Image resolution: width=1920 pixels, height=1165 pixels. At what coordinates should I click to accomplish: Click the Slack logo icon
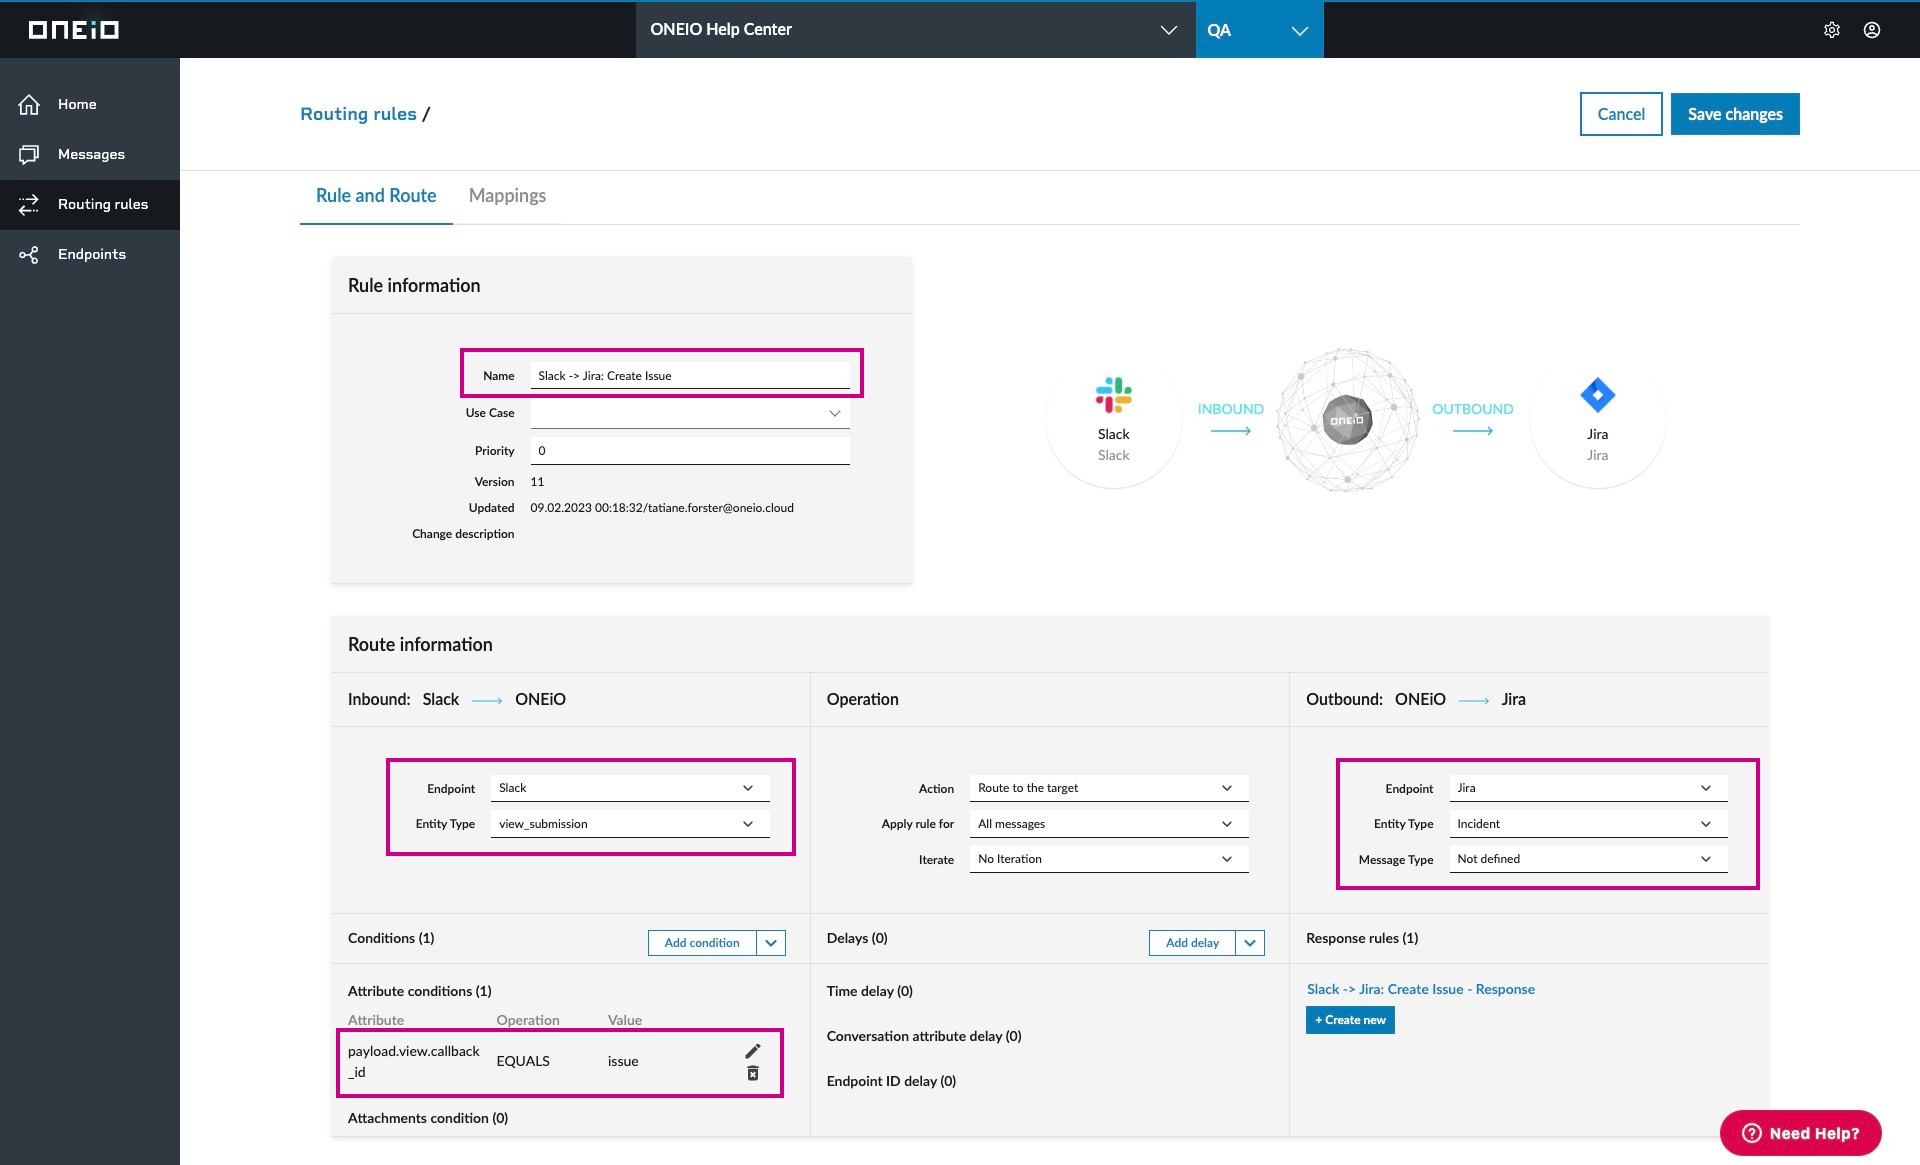[x=1113, y=395]
